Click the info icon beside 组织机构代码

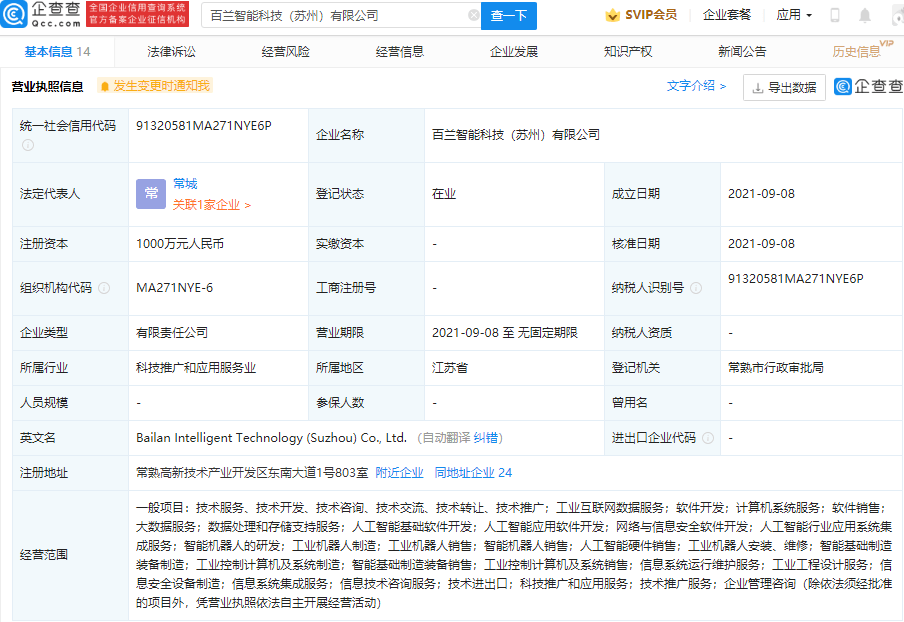[104, 288]
